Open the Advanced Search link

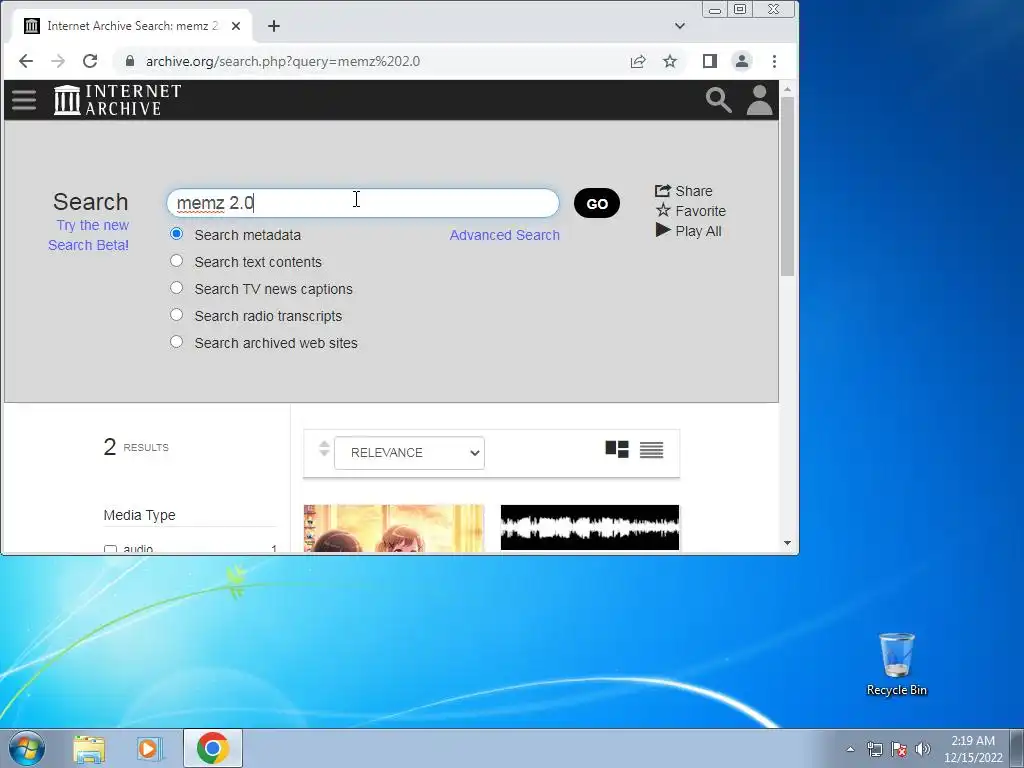pyautogui.click(x=505, y=235)
